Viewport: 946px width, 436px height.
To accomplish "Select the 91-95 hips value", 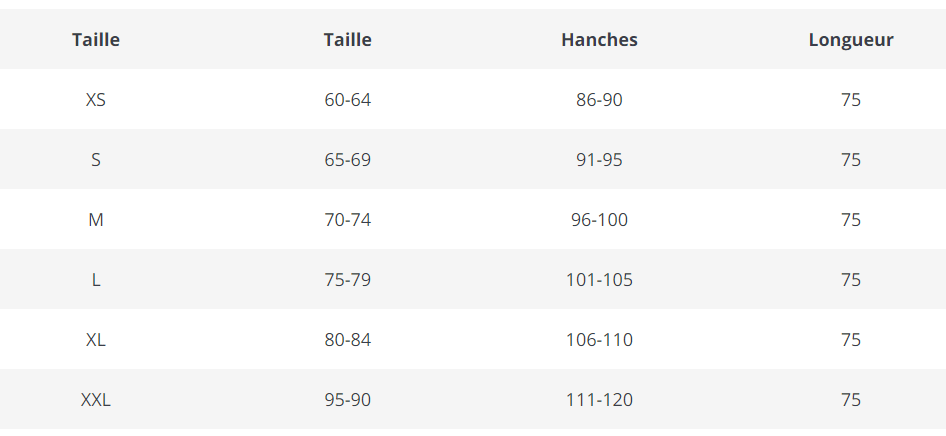I will point(599,160).
